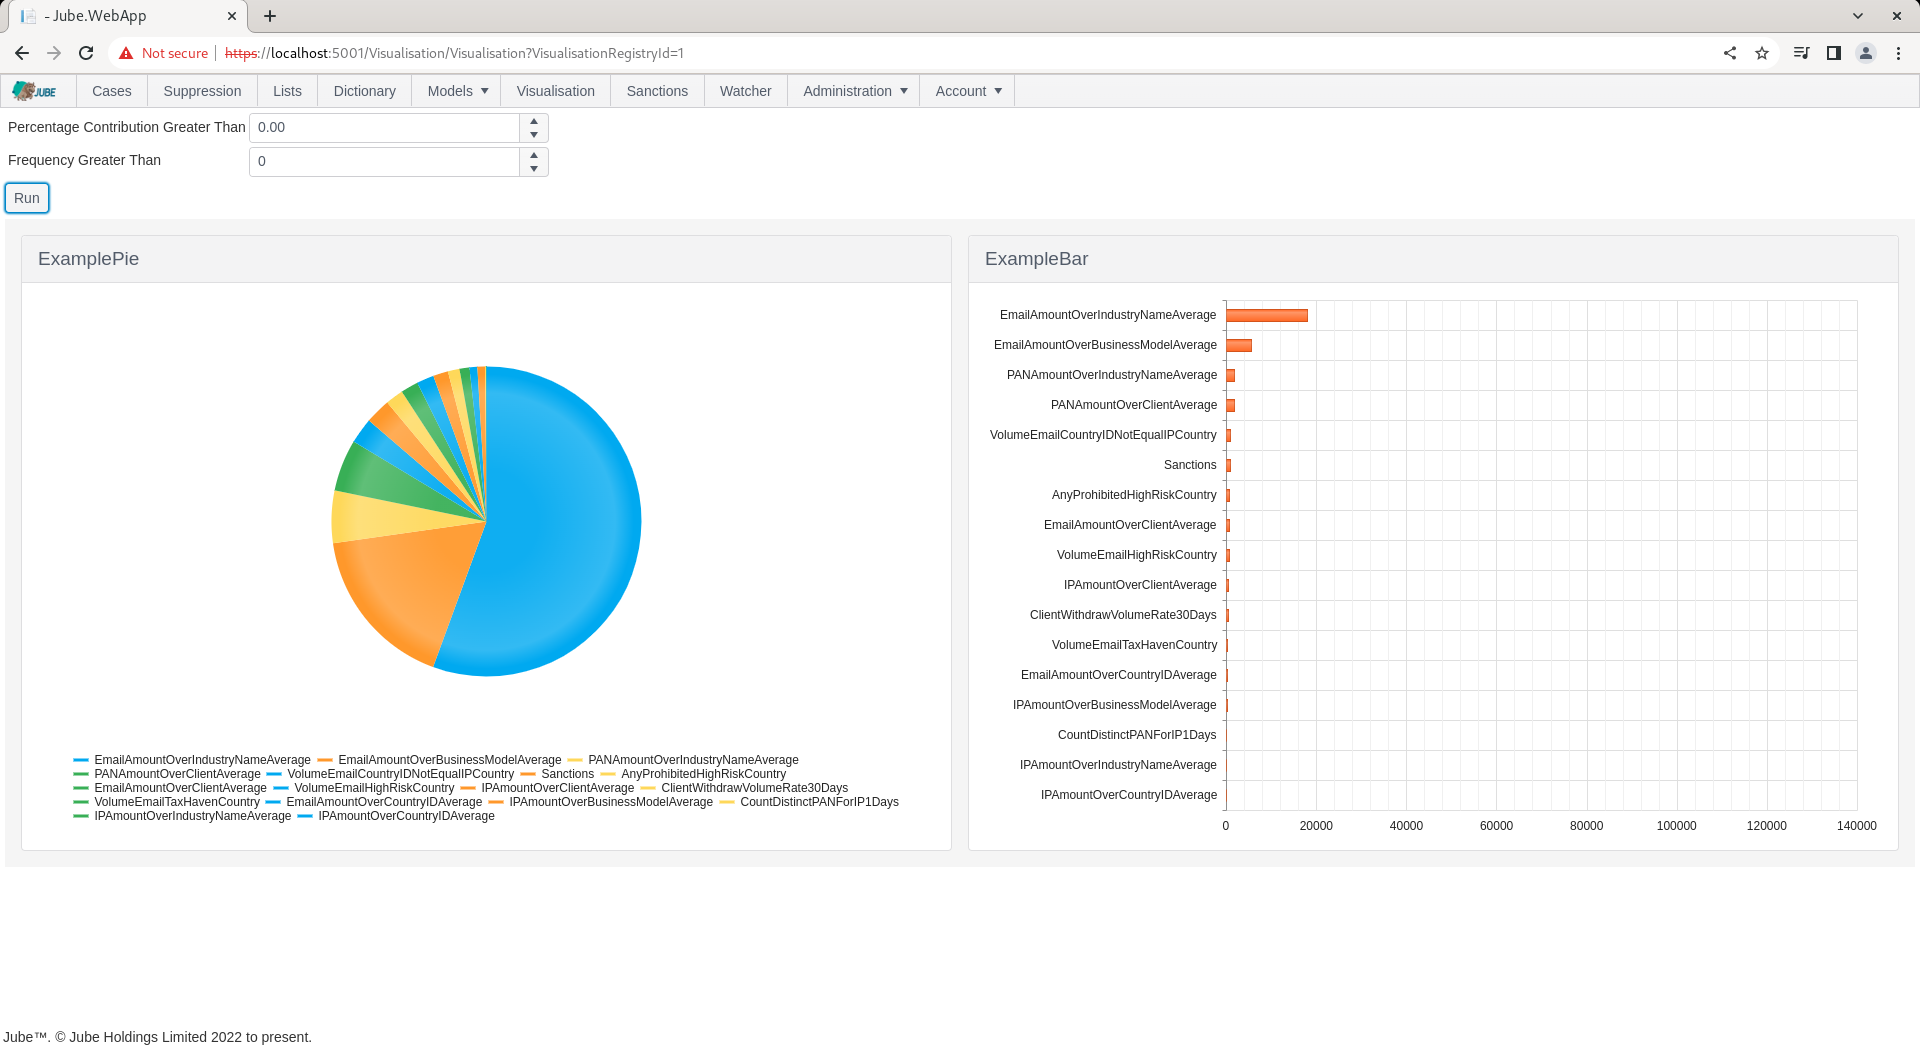Focus the Percentage Contribution input field
1920x1047 pixels.
[384, 128]
